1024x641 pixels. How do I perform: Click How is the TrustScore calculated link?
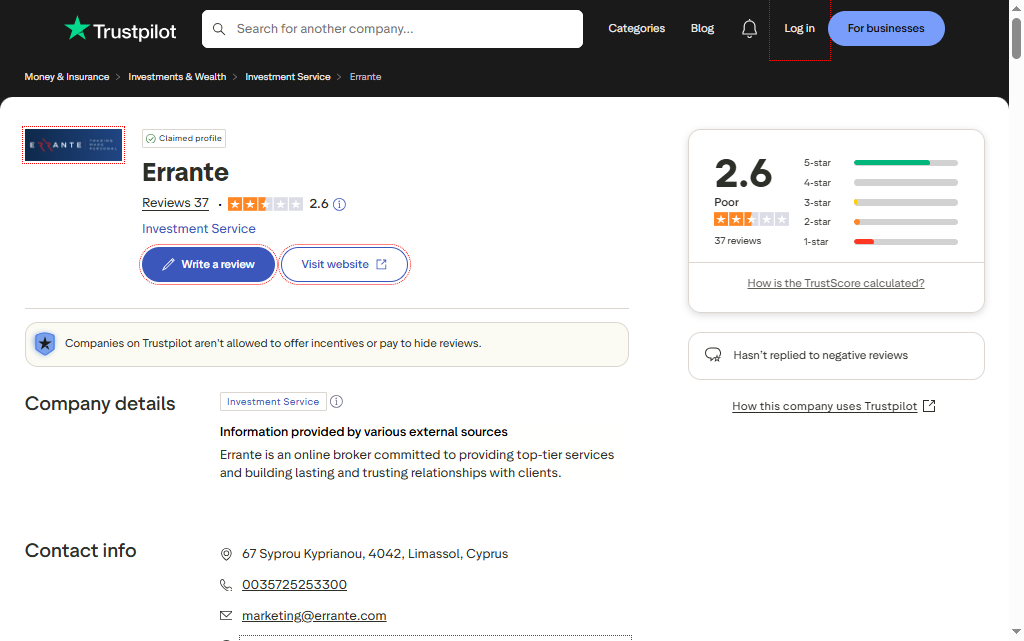835,283
